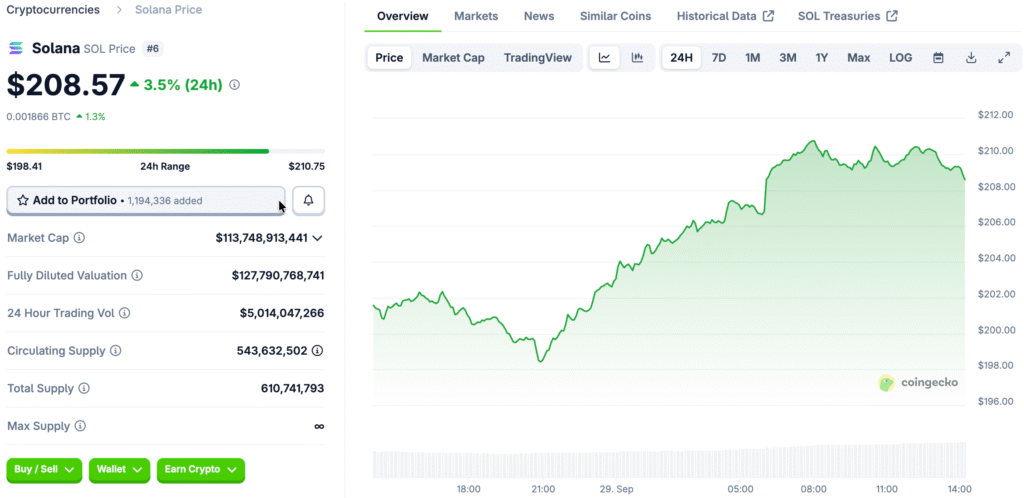Viewport: 1024px width, 498px height.
Task: Select the Price chart toggle
Action: point(389,58)
